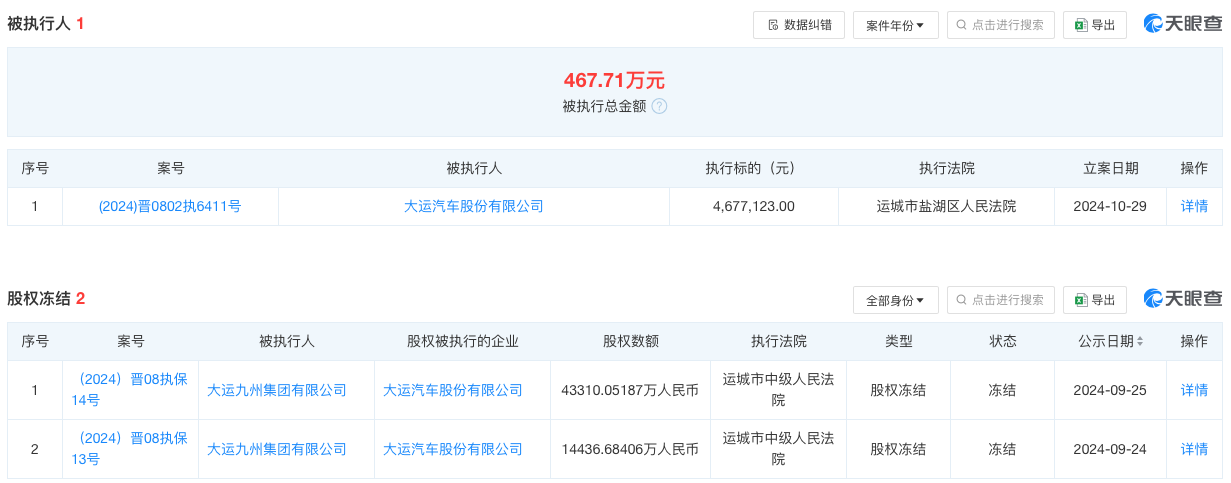Click the 导出 button in 股权冻结 section

click(1095, 300)
